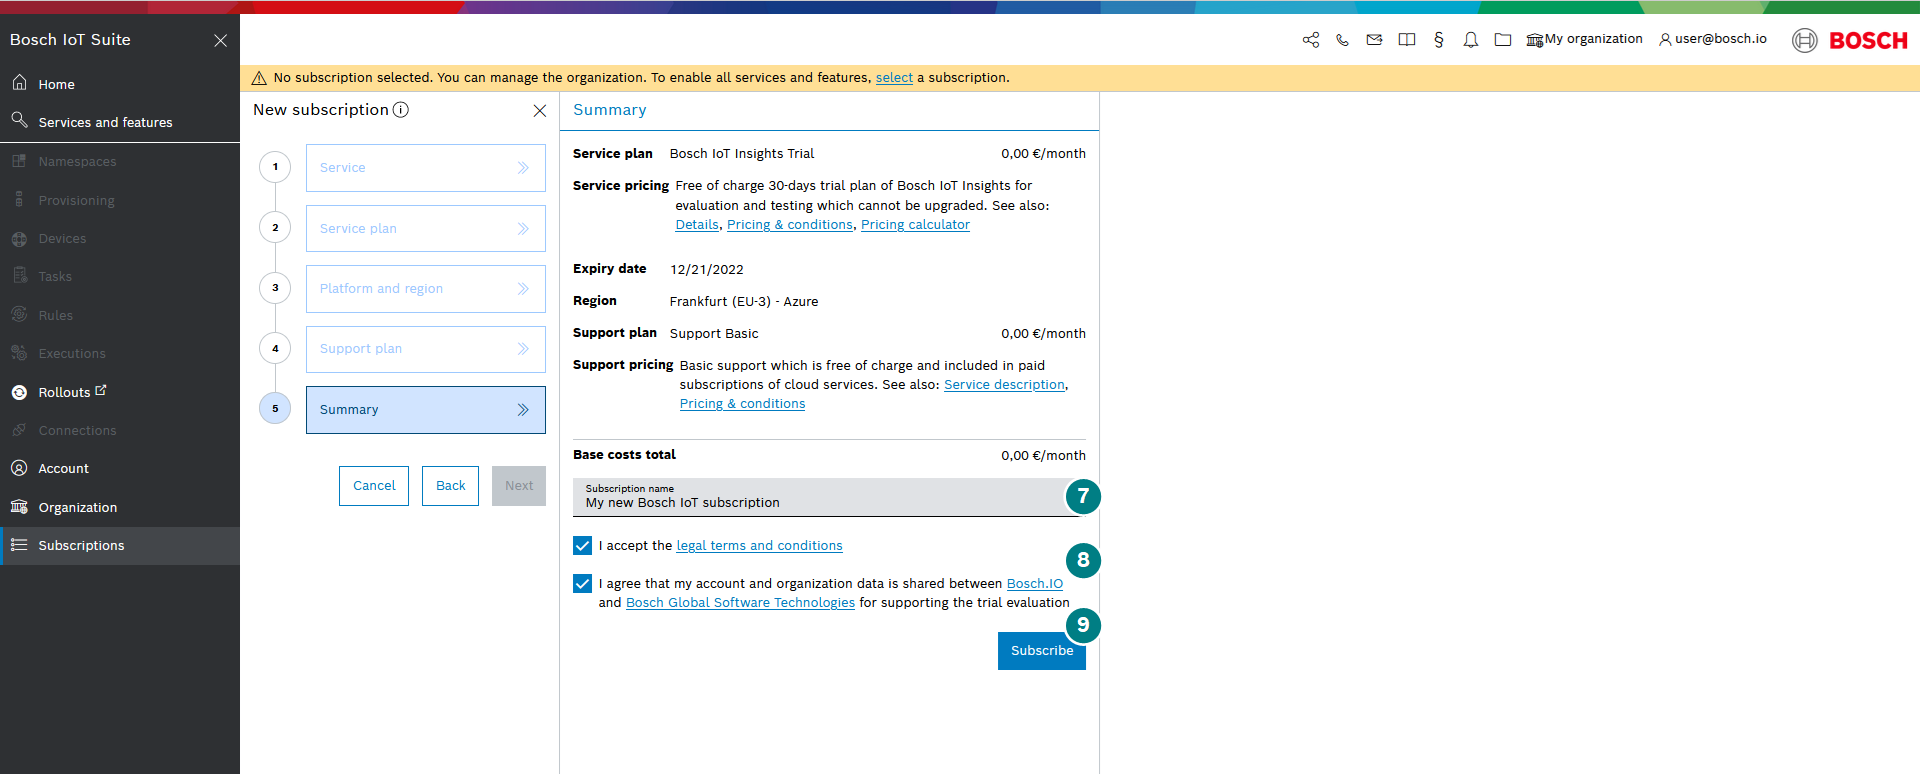Click the Namespaces menu entry
The height and width of the screenshot is (774, 1920).
[x=120, y=161]
